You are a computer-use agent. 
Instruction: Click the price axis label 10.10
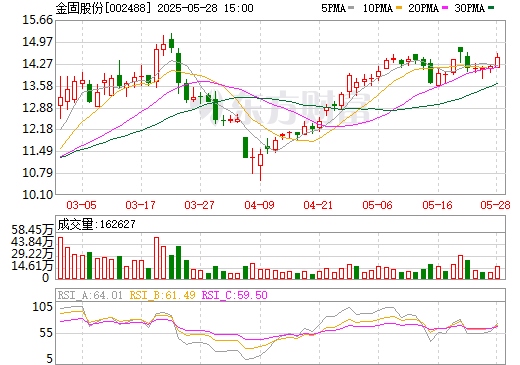(x=38, y=195)
